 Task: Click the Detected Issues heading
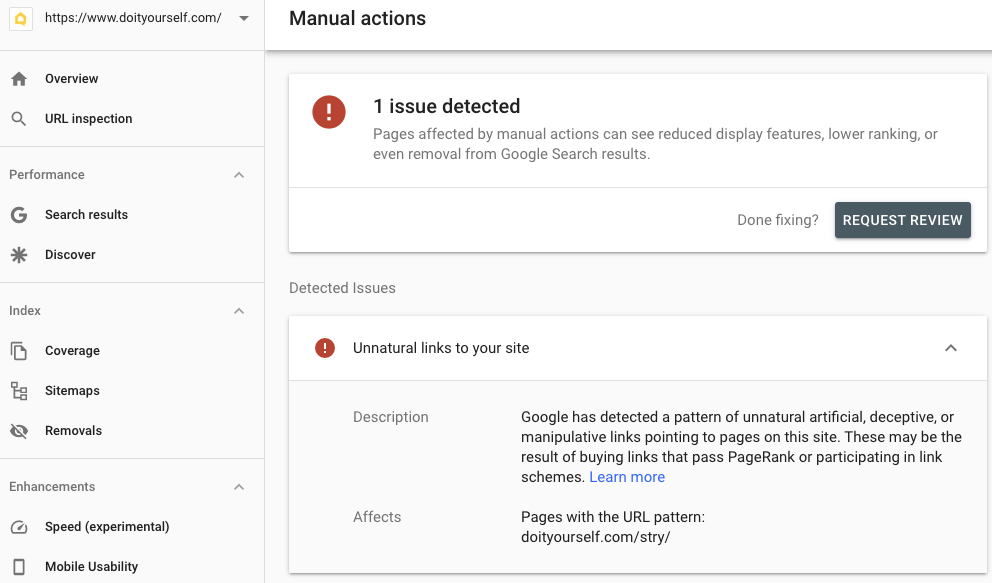(x=342, y=288)
